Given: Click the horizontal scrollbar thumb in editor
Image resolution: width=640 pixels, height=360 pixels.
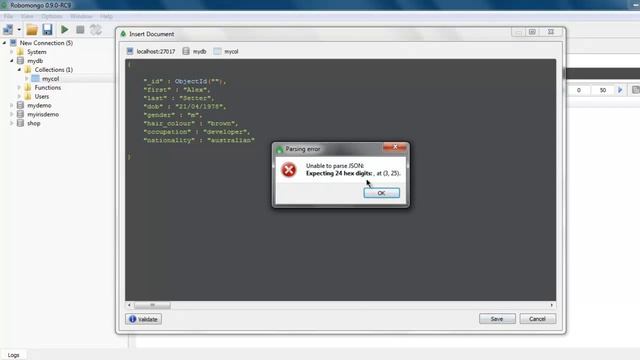Looking at the screenshot, I should [152, 305].
